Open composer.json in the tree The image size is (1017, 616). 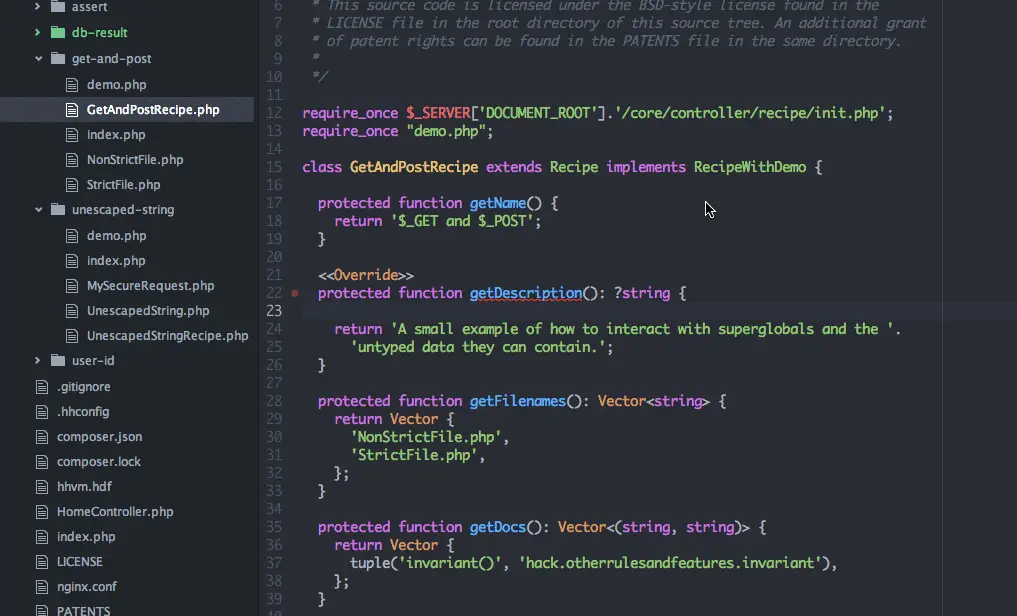tap(99, 436)
